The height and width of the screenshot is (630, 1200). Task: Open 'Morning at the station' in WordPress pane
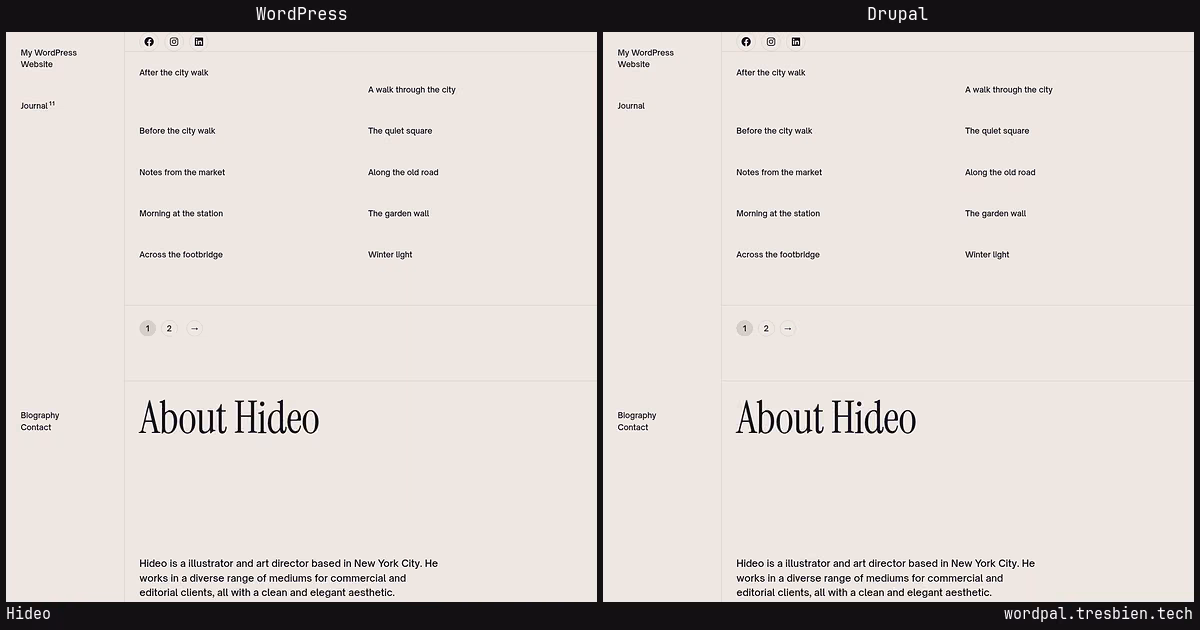[181, 213]
